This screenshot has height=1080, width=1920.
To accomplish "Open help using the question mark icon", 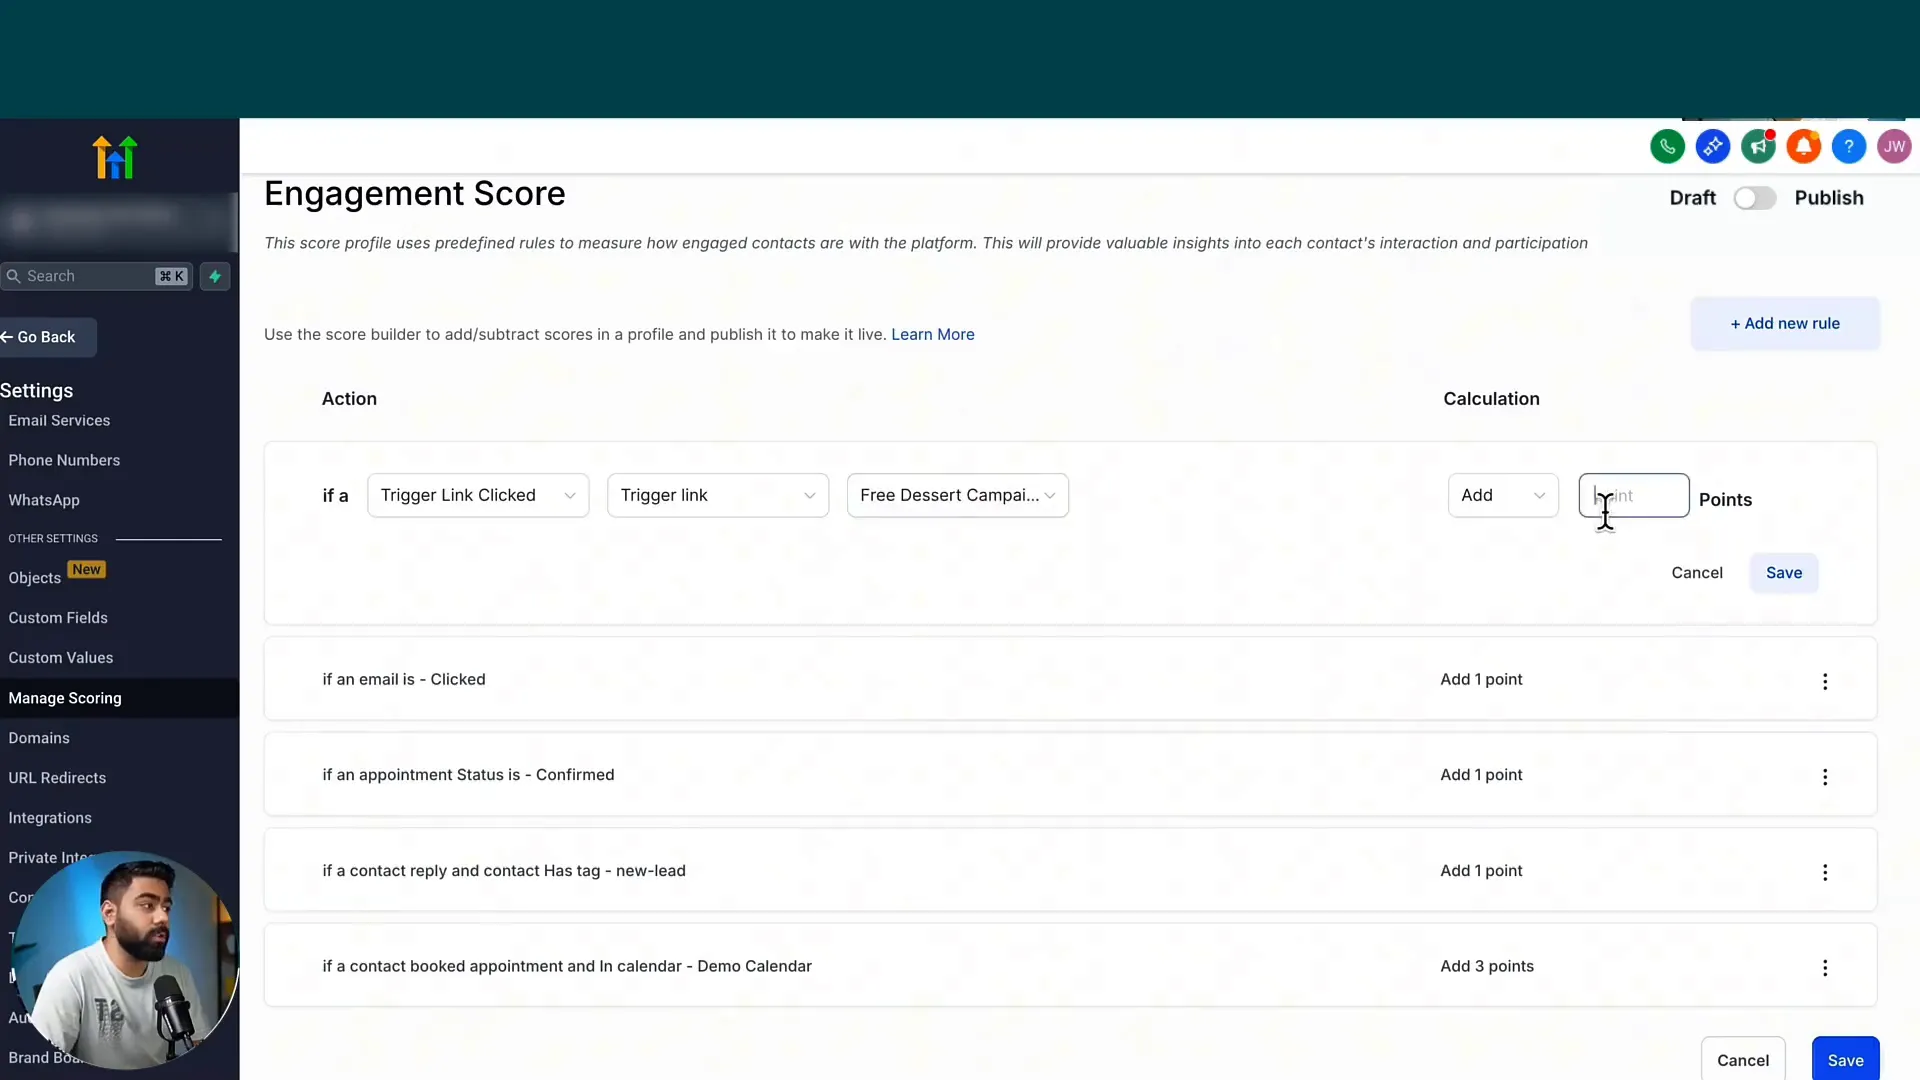I will click(1849, 146).
